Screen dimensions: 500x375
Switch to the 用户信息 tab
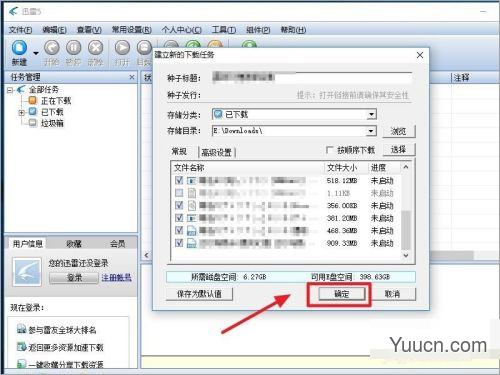pyautogui.click(x=27, y=244)
